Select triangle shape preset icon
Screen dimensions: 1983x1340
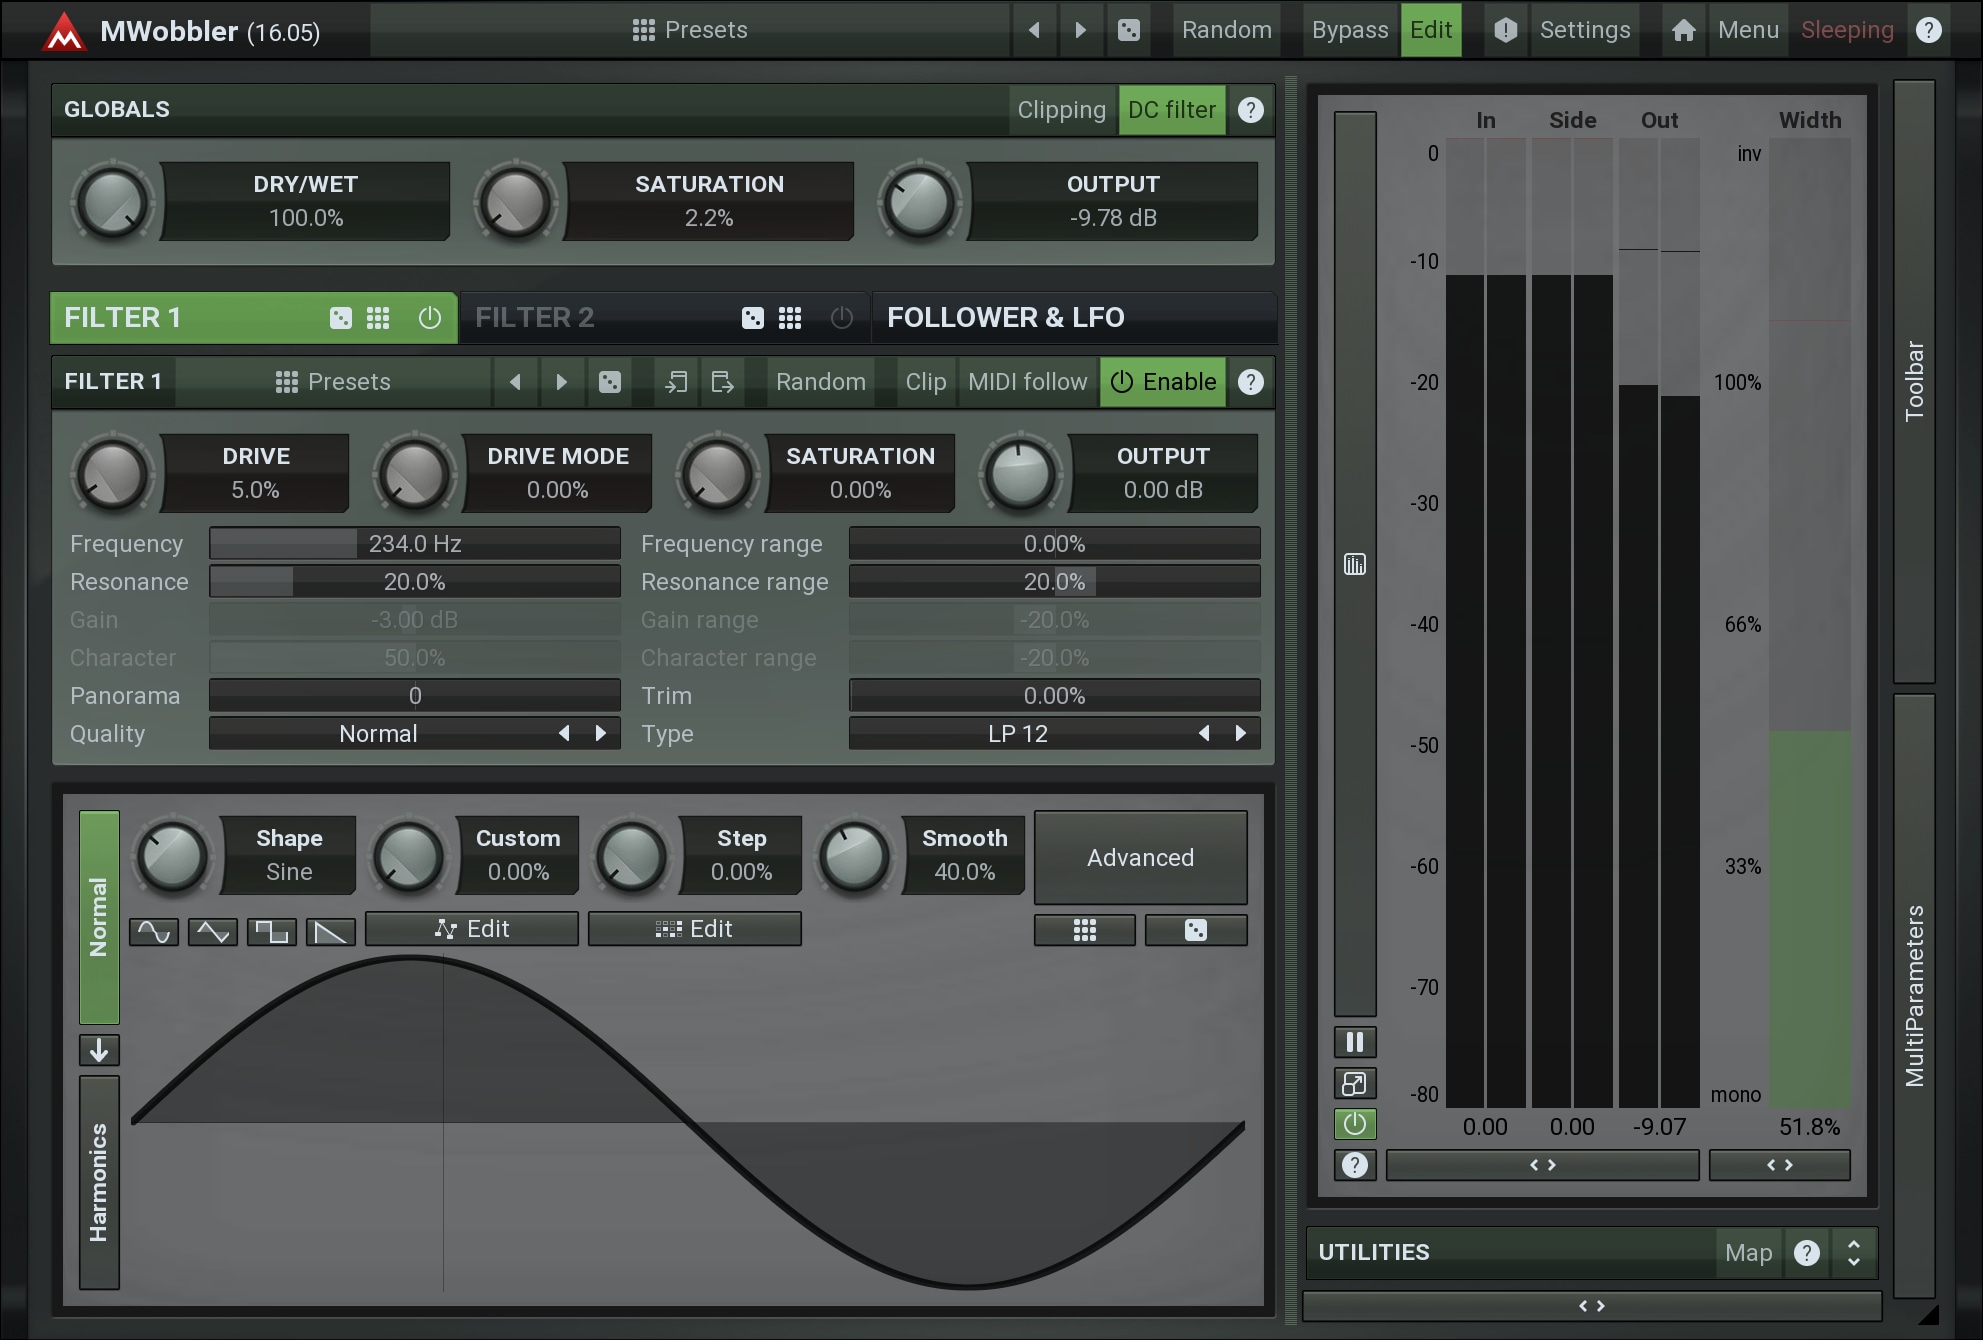tap(213, 932)
